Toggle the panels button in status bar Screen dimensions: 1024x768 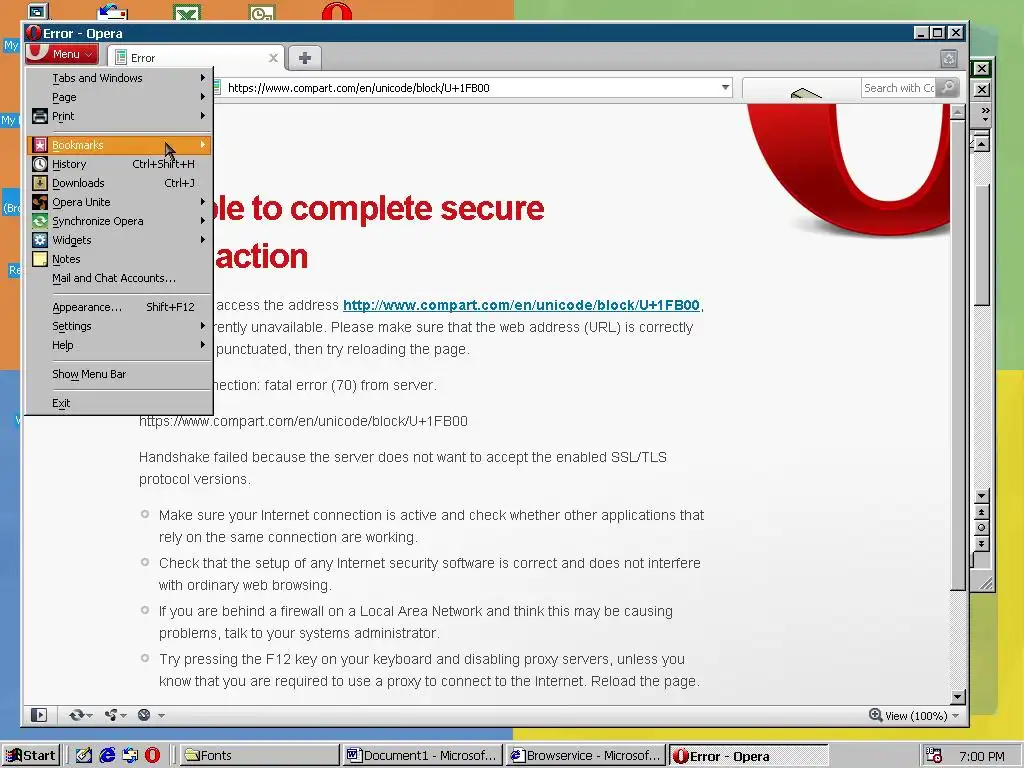pyautogui.click(x=39, y=715)
